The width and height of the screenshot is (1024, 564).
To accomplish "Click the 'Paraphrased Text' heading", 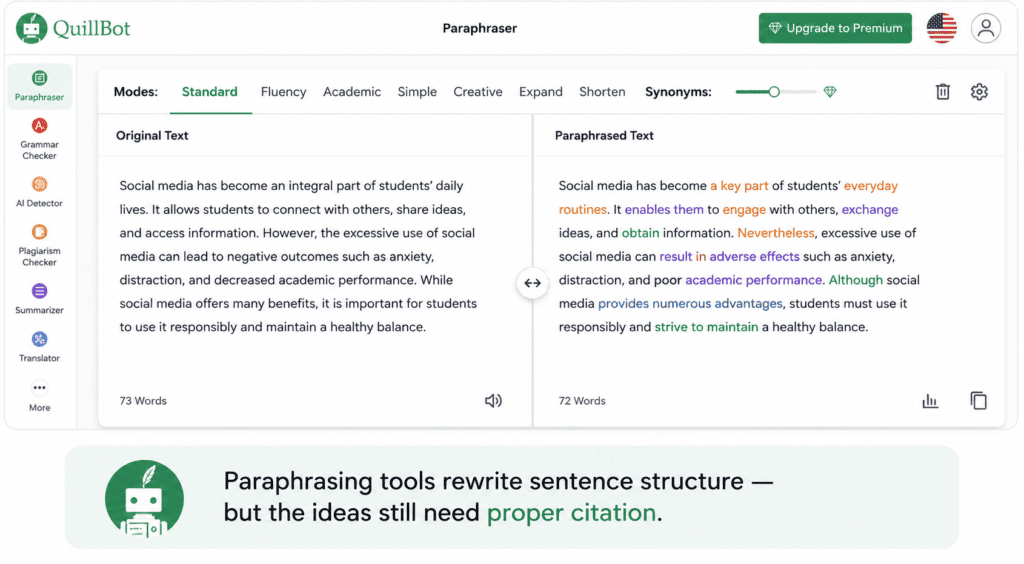I will tap(604, 135).
